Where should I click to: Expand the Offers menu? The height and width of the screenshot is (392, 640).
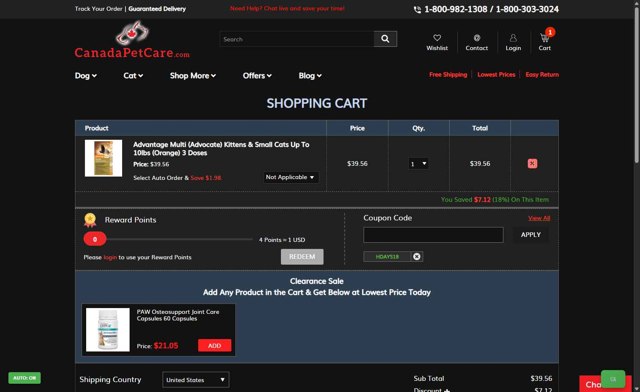[x=257, y=76]
